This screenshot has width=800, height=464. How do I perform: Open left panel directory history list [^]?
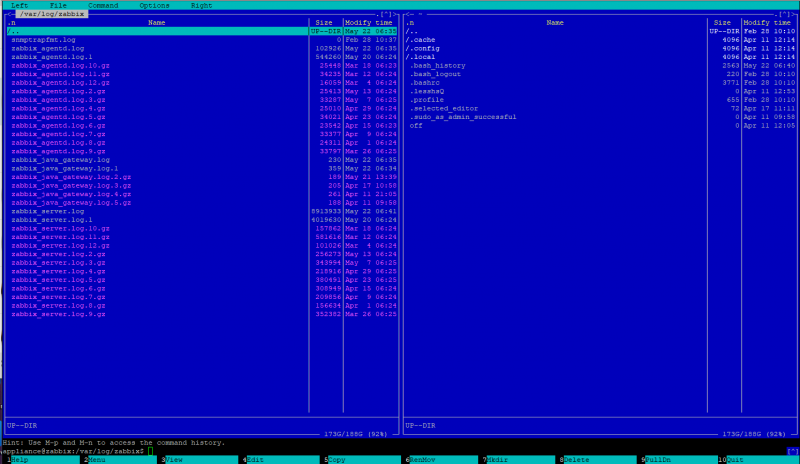386,14
